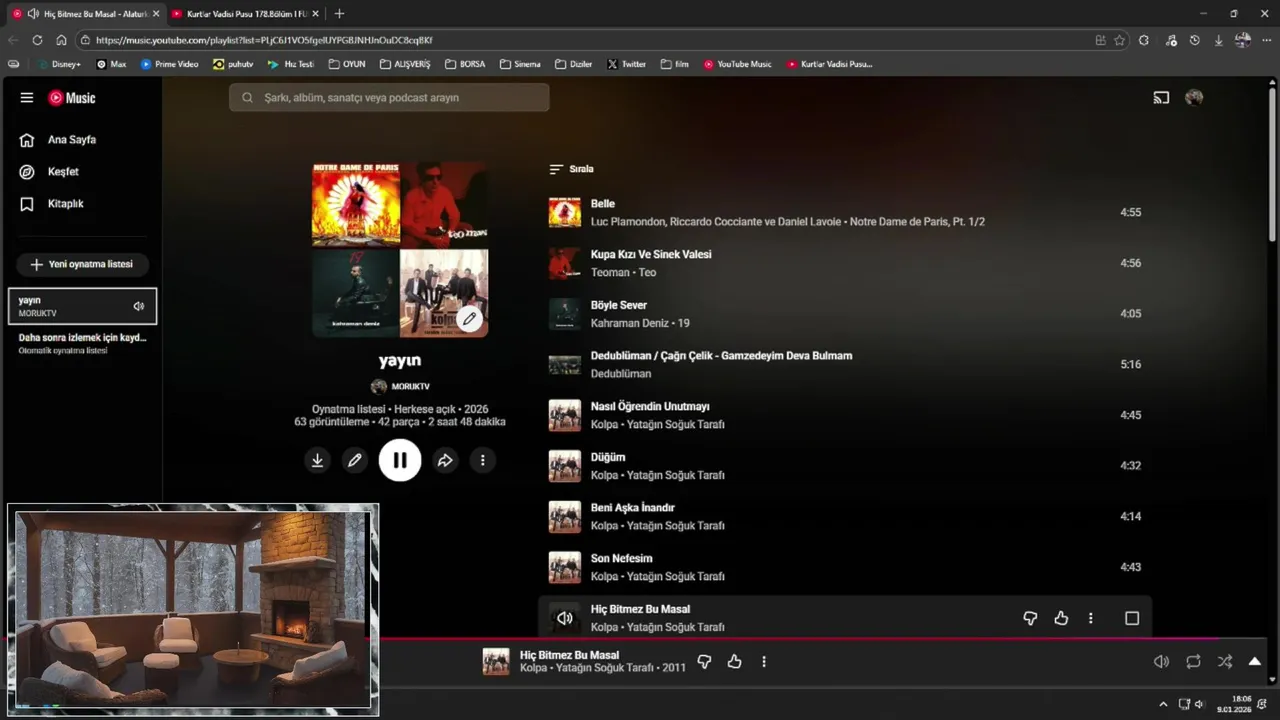Like Hiç Bitmez Bu Masal in list row
This screenshot has width=1280, height=720.
click(x=1061, y=619)
